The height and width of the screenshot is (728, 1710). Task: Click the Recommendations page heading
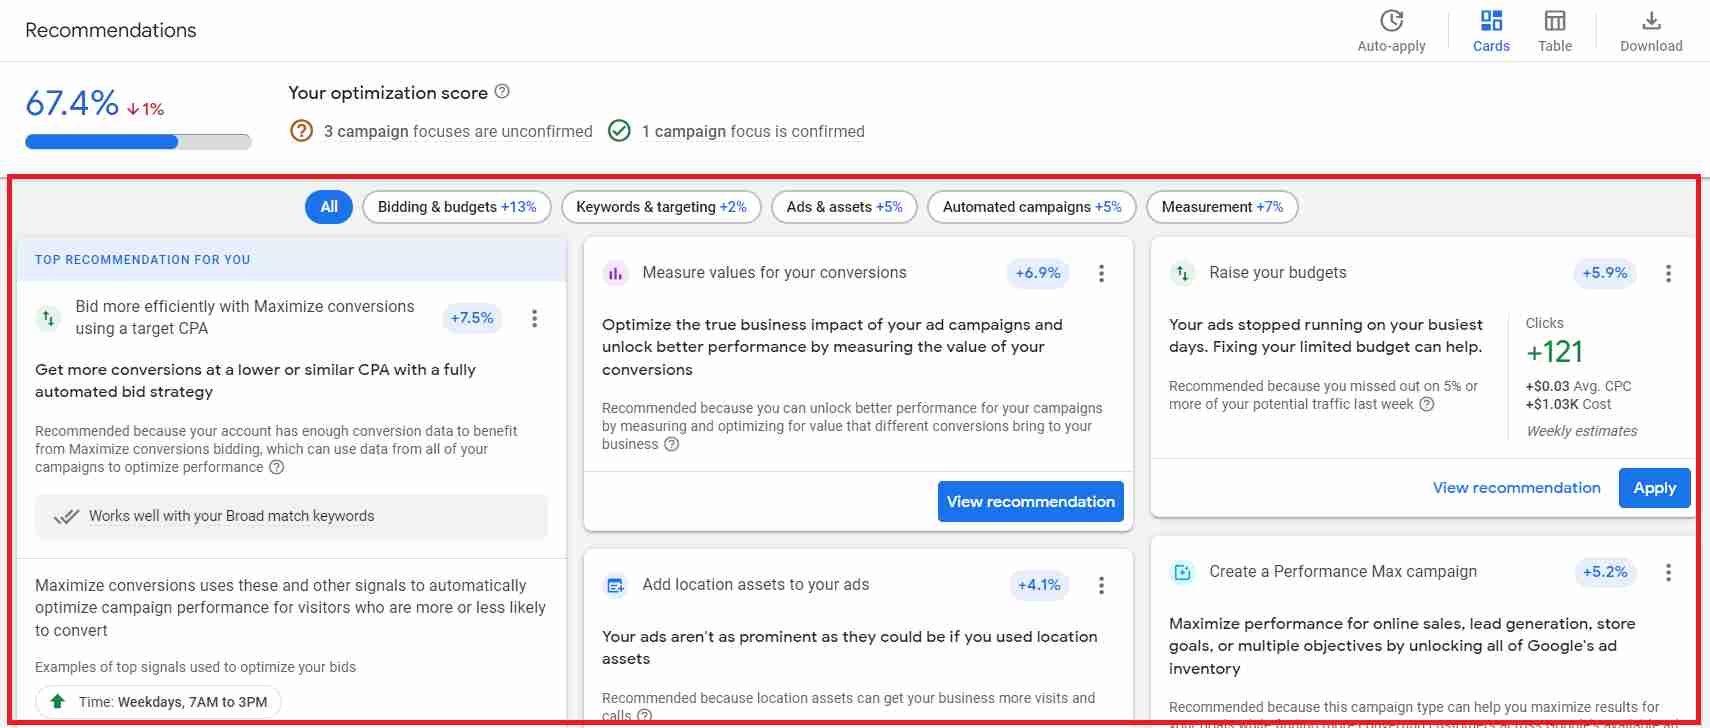(111, 30)
